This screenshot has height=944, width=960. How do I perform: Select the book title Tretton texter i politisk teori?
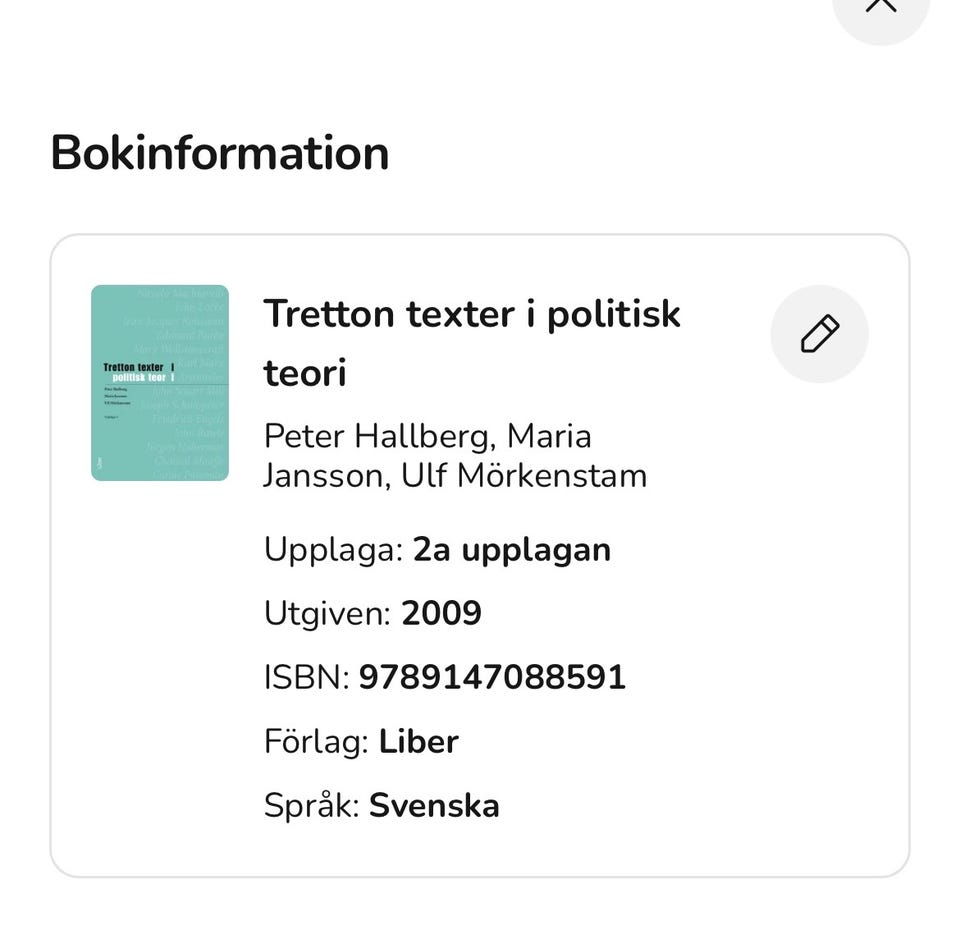(x=471, y=343)
